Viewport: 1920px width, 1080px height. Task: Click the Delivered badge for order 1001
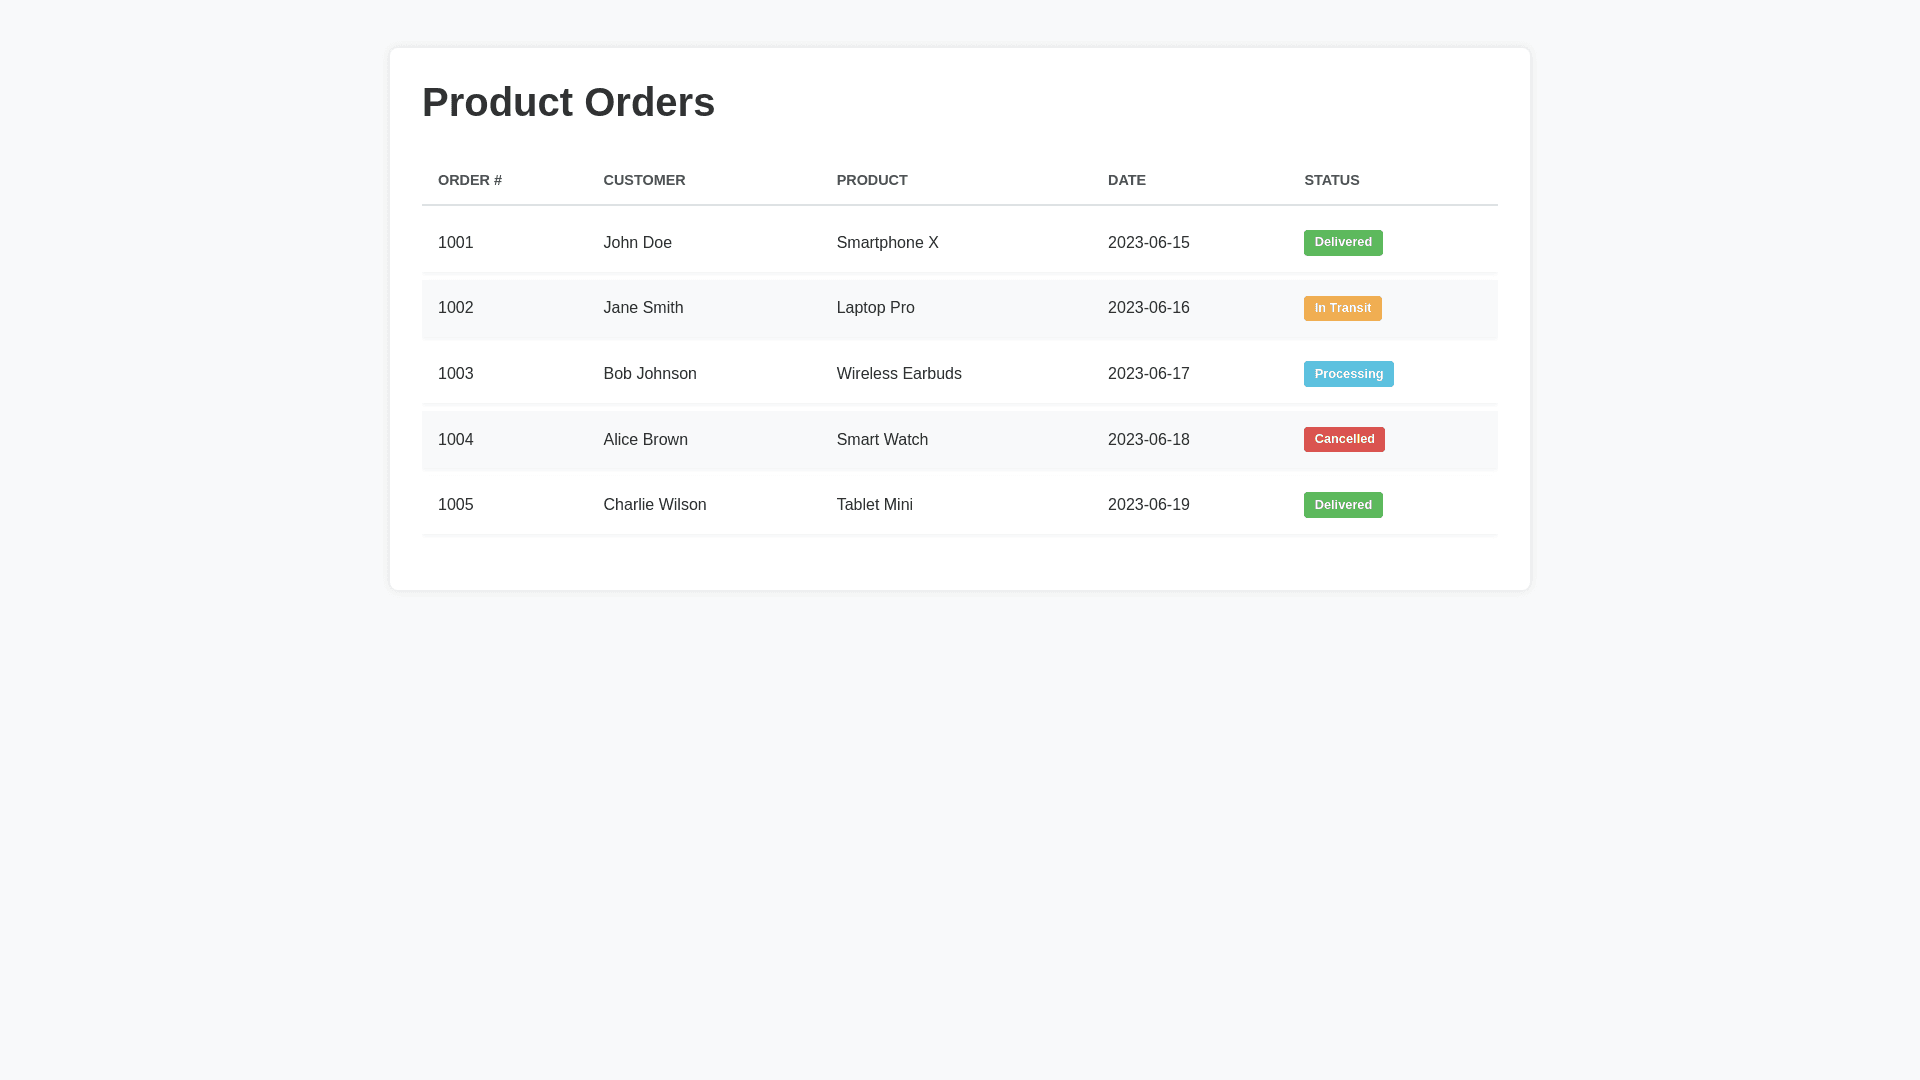pyautogui.click(x=1343, y=243)
